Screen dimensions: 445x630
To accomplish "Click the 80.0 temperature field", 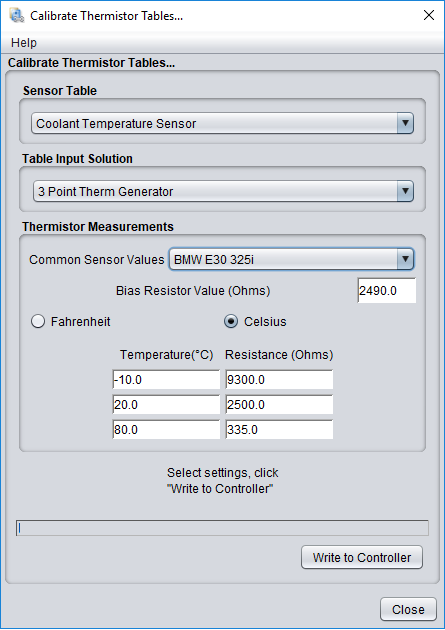I will [x=166, y=430].
